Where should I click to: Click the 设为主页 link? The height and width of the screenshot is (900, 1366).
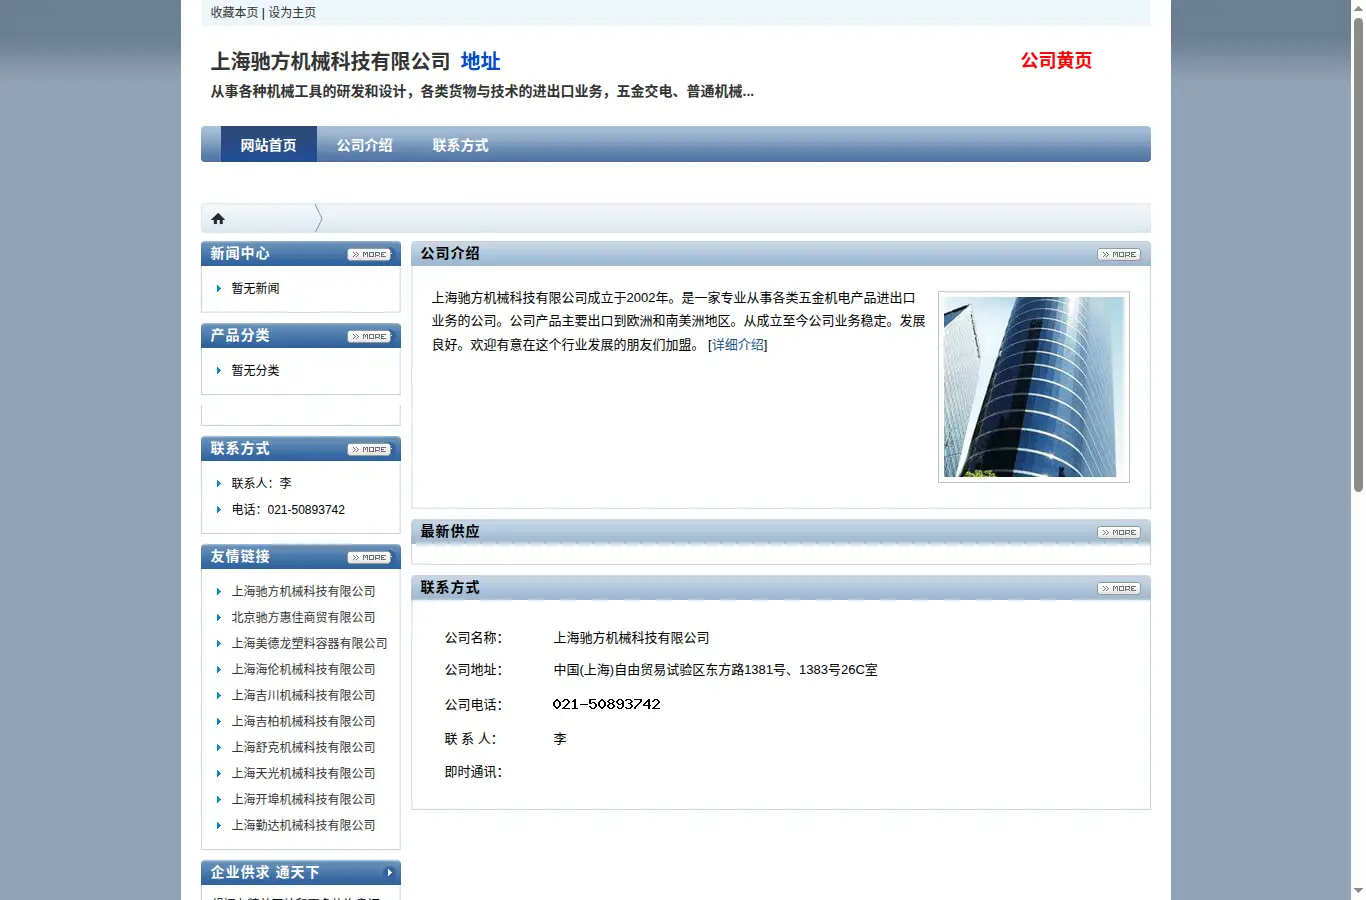(292, 12)
